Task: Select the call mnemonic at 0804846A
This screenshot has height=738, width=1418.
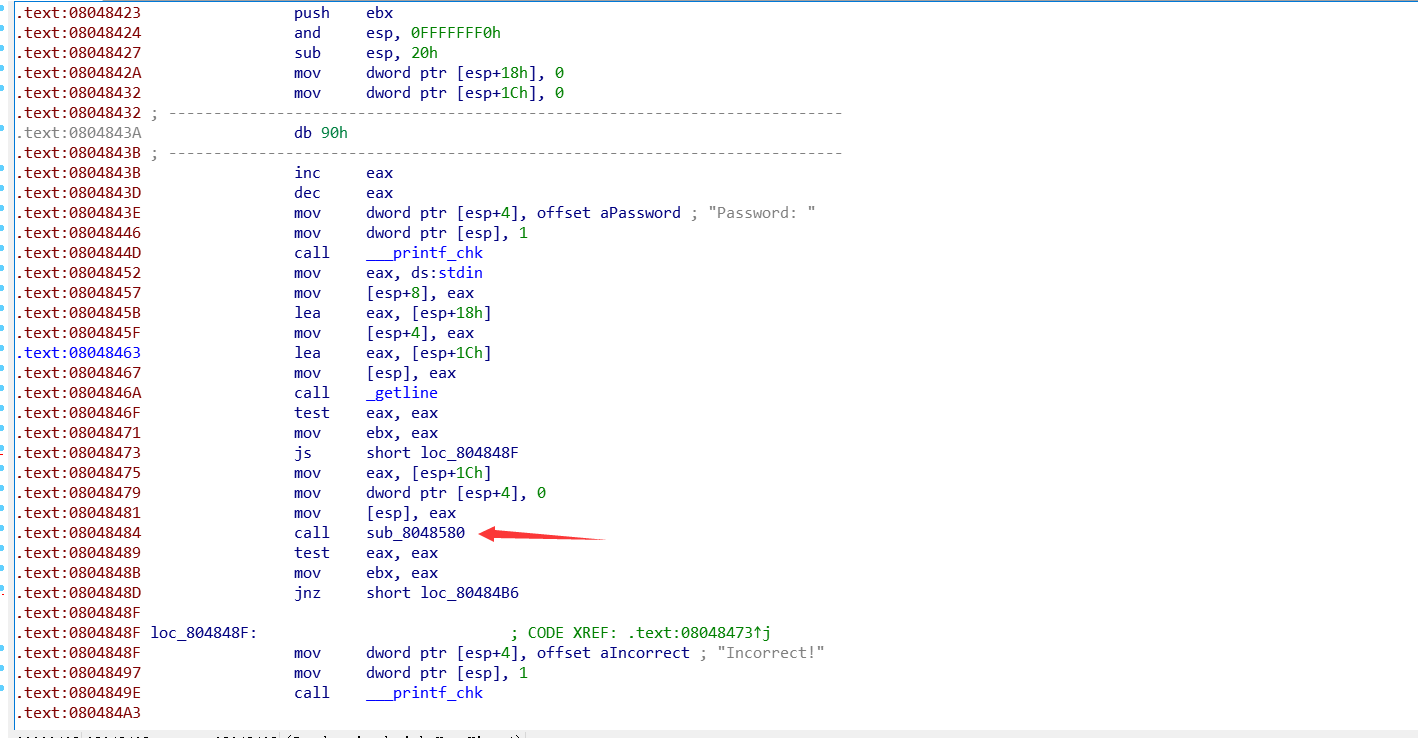Action: [312, 393]
